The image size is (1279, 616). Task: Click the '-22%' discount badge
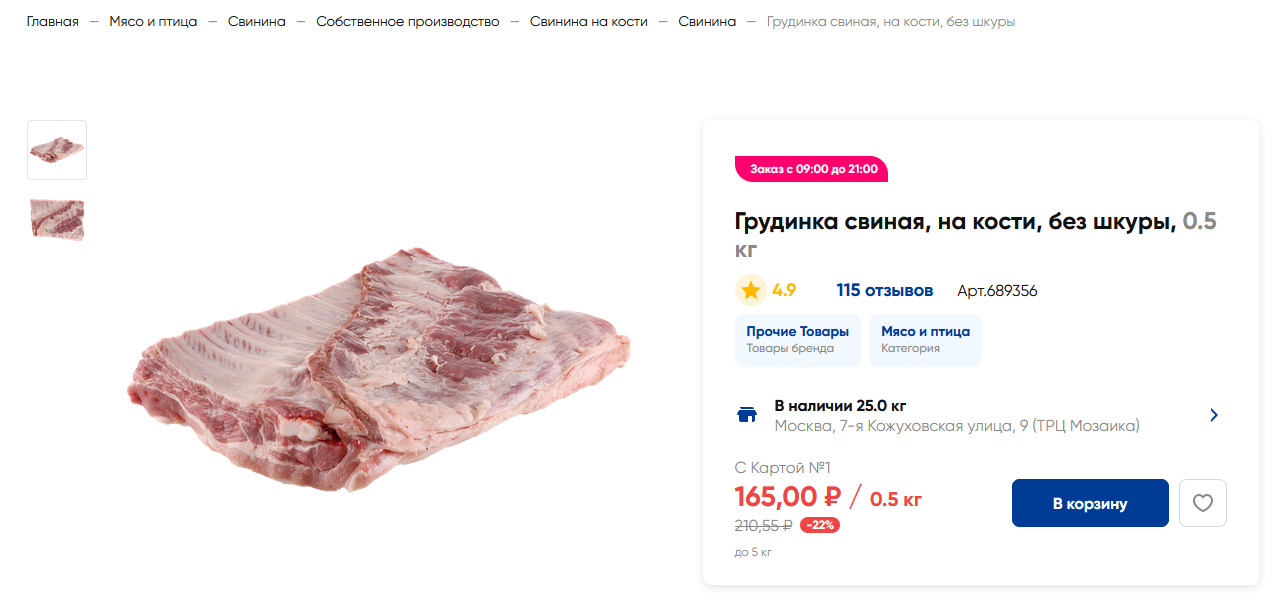[819, 525]
